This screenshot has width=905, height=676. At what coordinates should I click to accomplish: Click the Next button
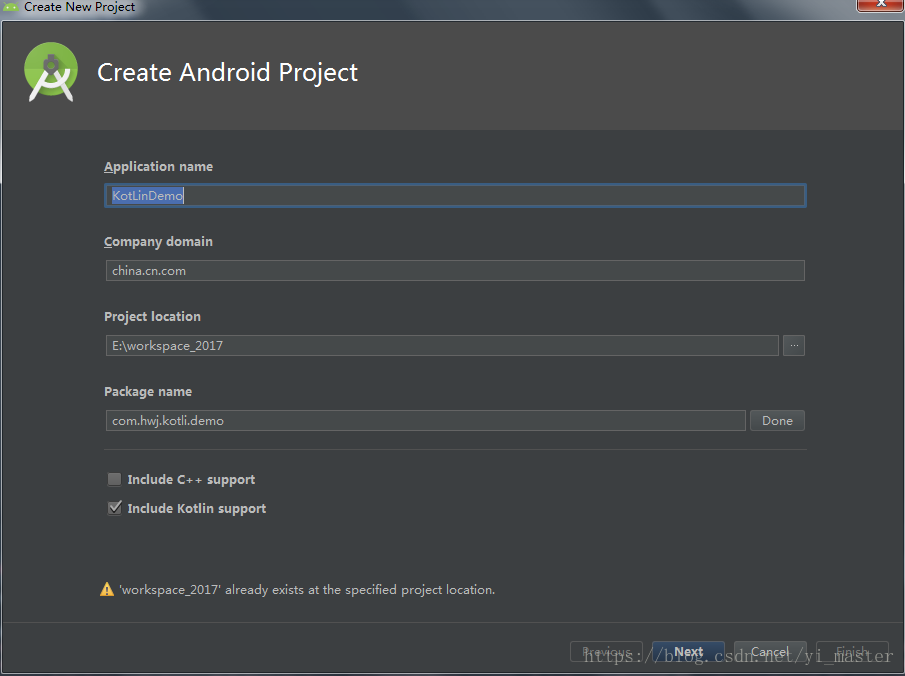(x=688, y=652)
